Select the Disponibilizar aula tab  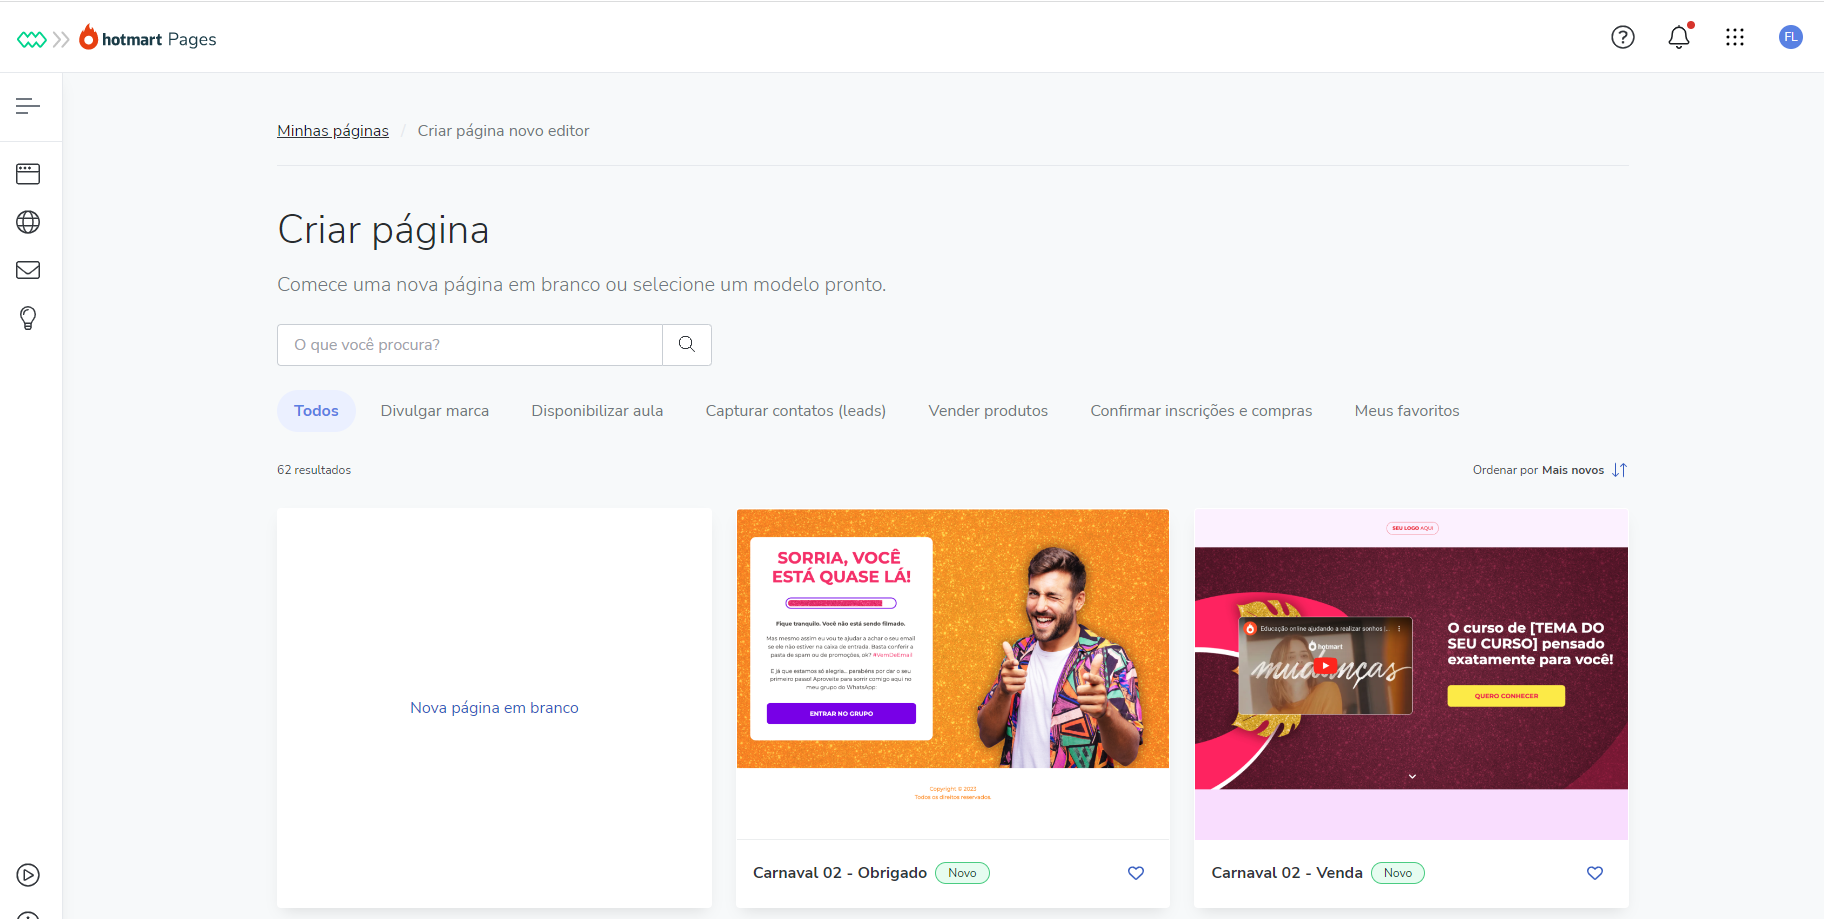point(597,411)
